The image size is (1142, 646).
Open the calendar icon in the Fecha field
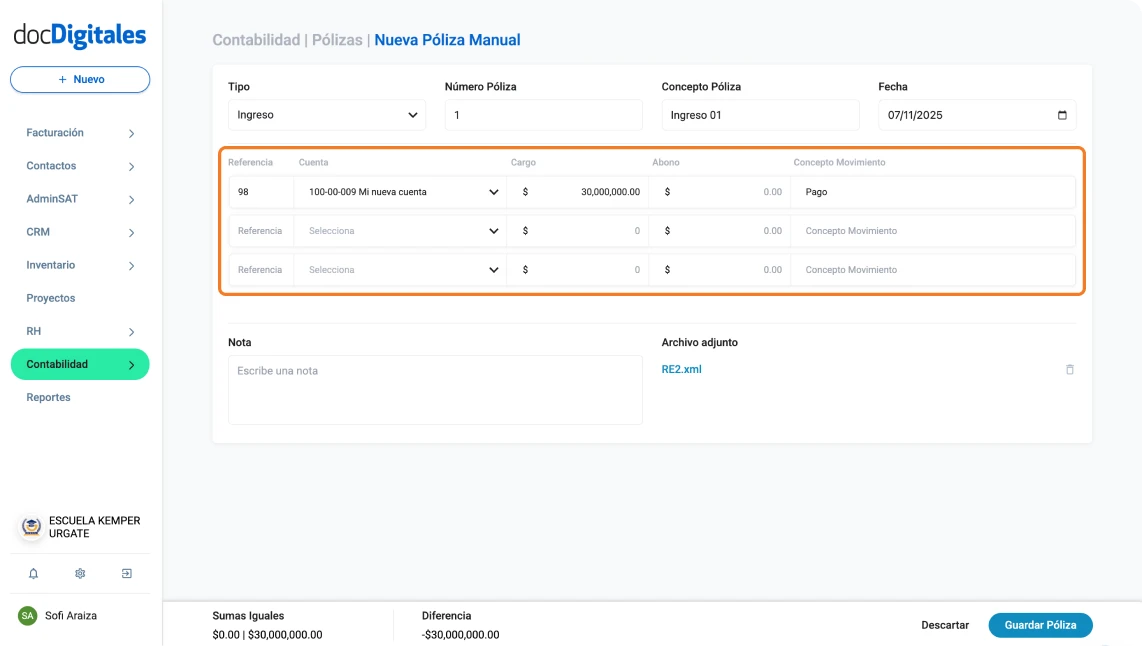[x=1064, y=114]
